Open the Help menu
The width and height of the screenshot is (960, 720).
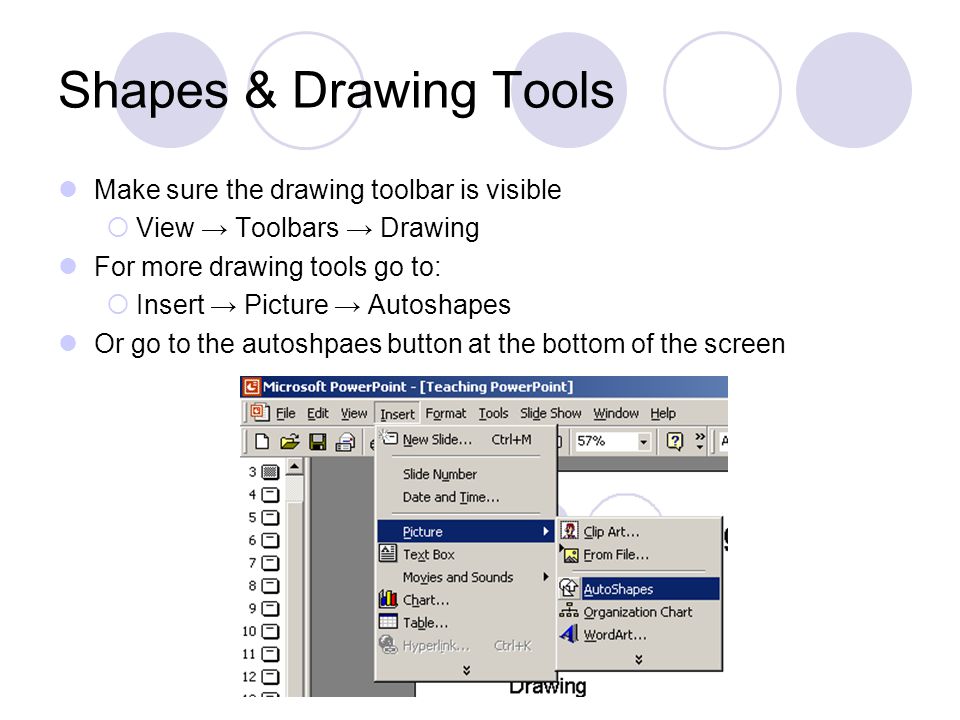click(663, 414)
